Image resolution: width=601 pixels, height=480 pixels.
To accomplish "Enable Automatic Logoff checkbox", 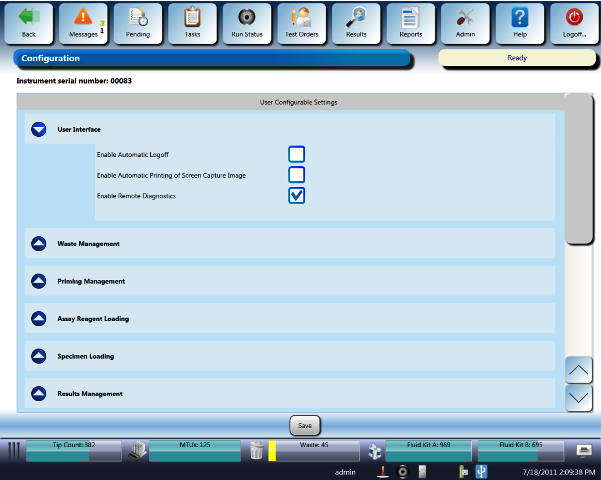I will (296, 154).
